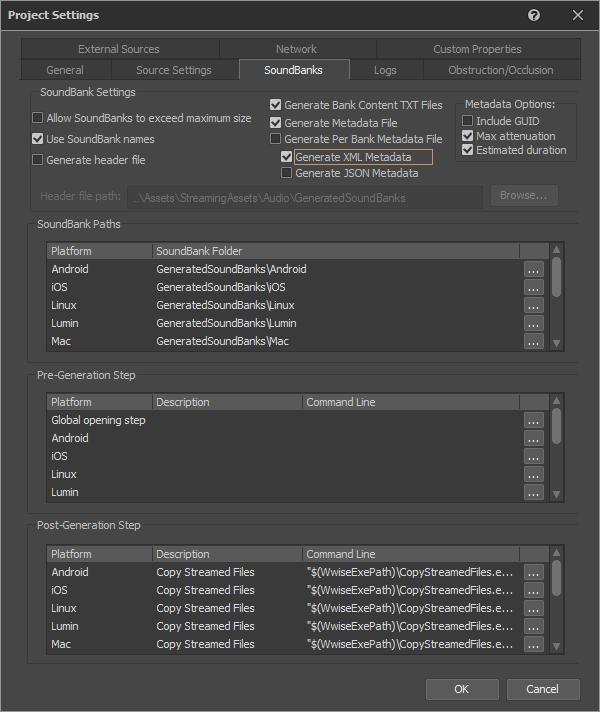Edit Post-Generation Linux command via ellipsis
The image size is (600, 712).
coord(534,608)
